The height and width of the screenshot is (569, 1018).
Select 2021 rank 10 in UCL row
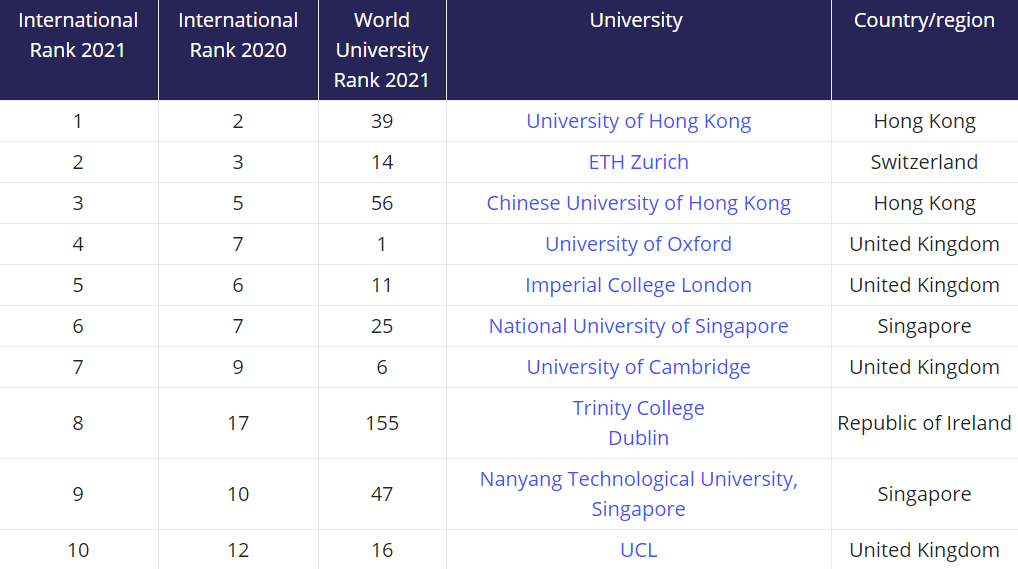pos(78,550)
